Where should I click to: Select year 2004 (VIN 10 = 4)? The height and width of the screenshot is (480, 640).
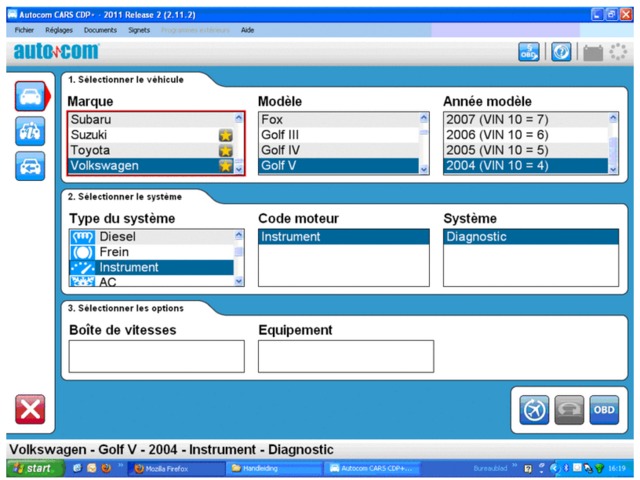pos(526,166)
